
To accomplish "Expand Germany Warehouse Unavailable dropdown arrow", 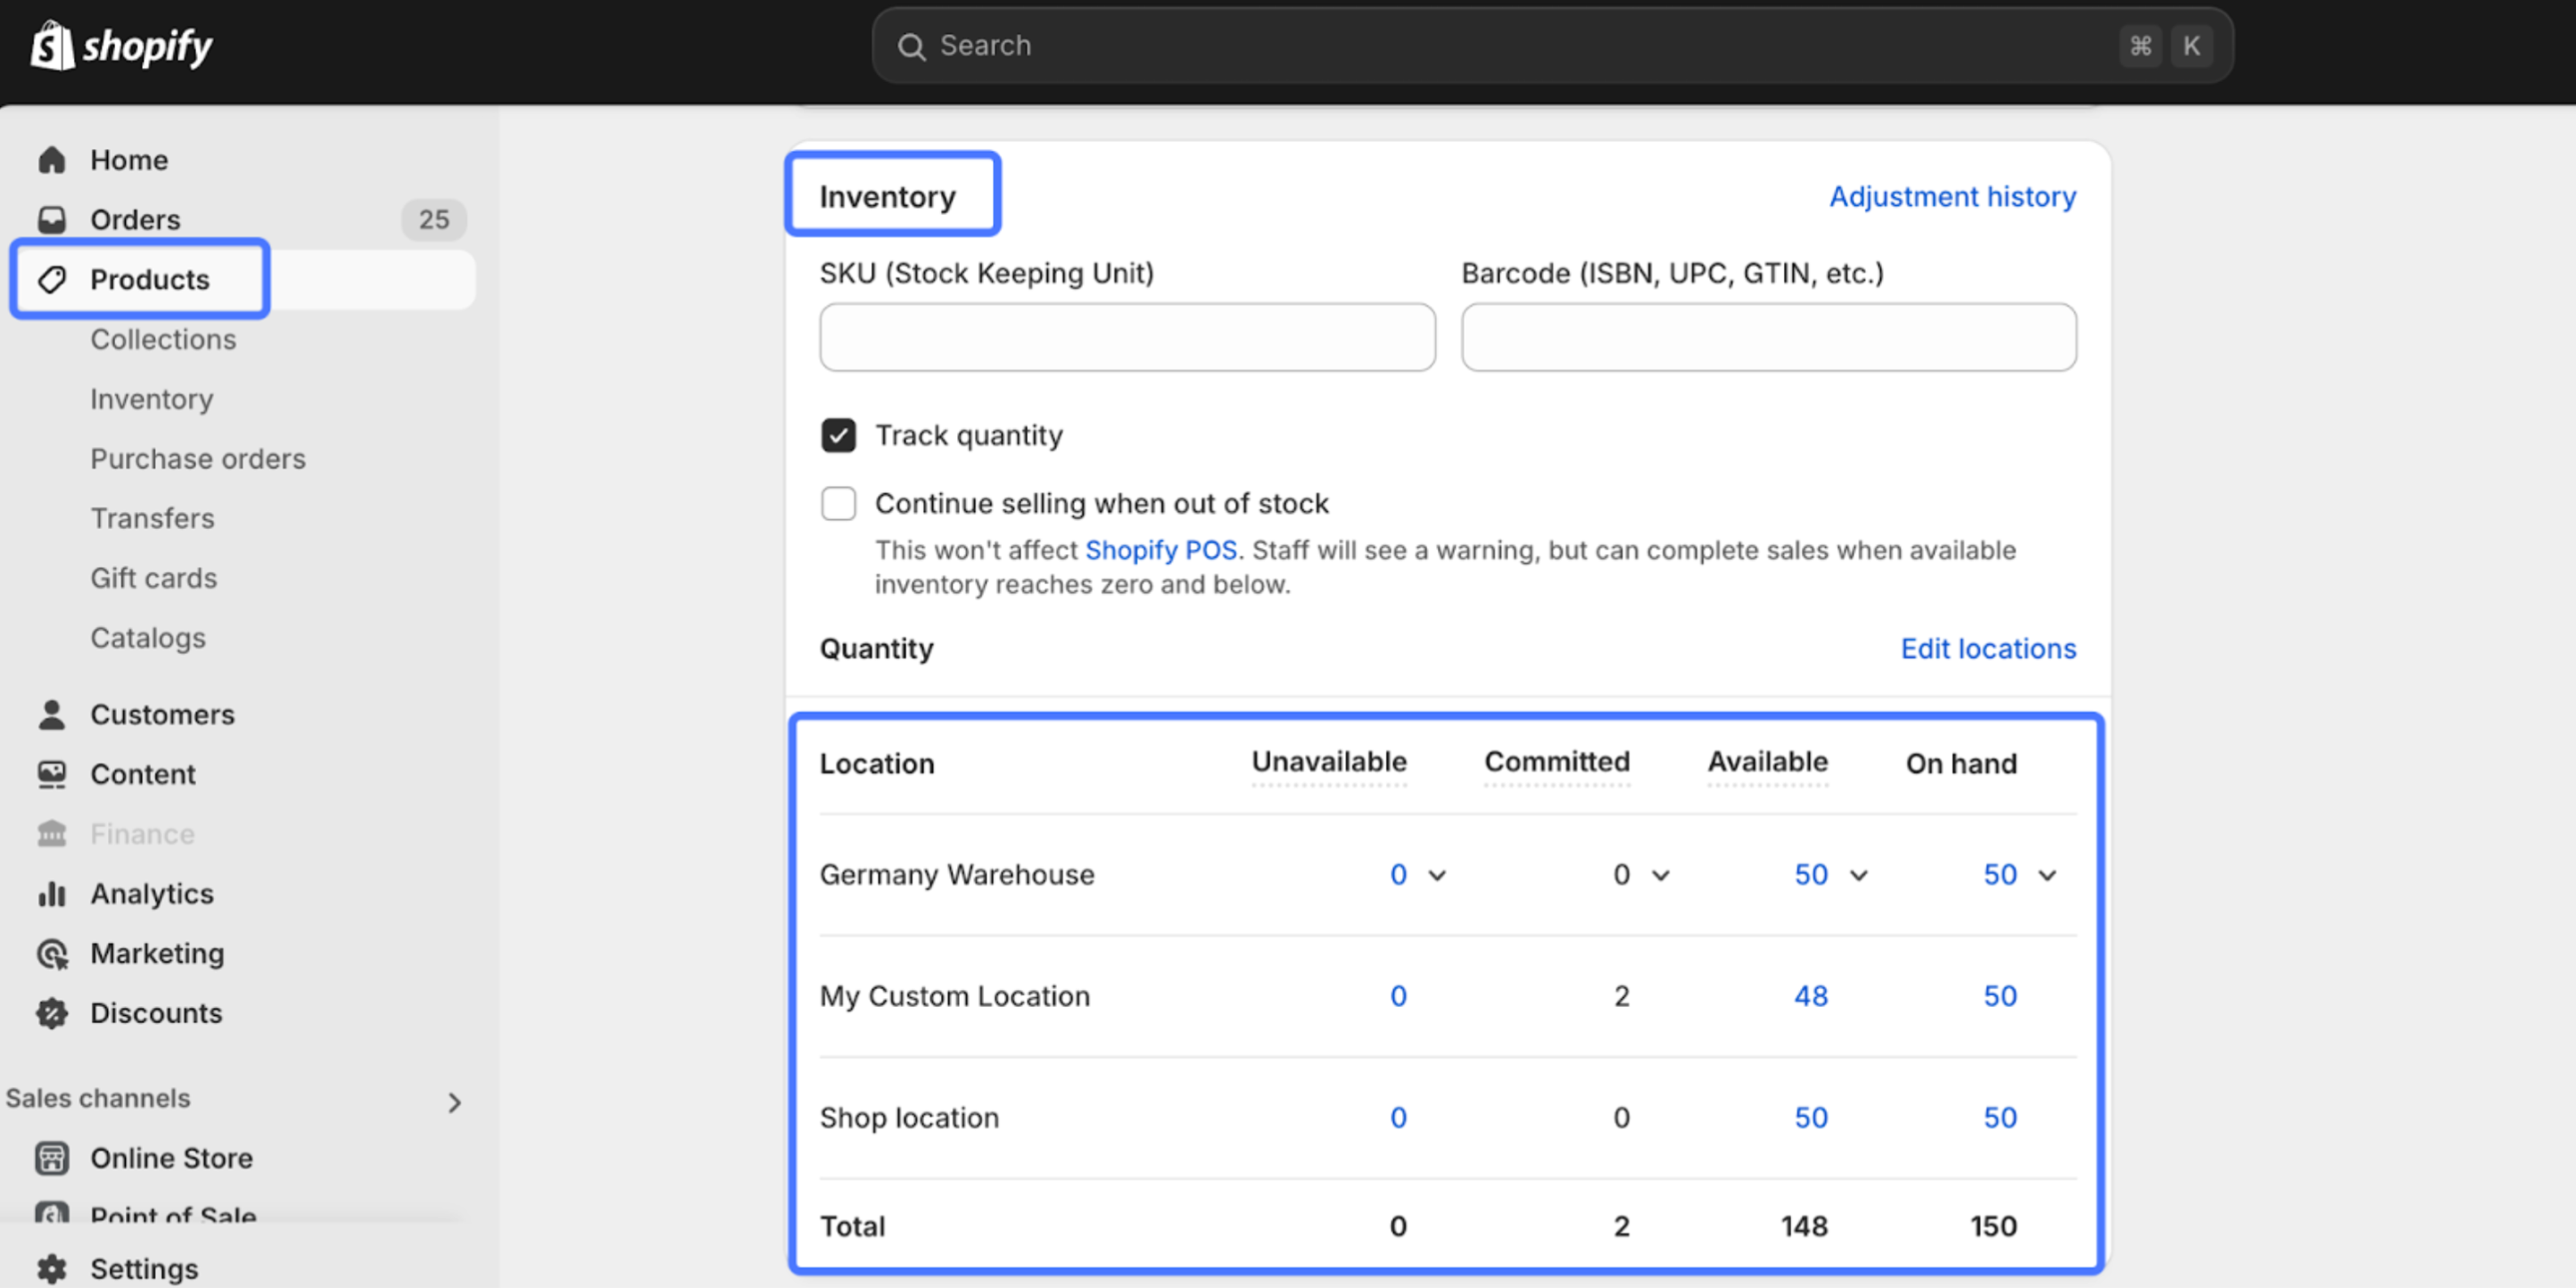I will [x=1437, y=875].
